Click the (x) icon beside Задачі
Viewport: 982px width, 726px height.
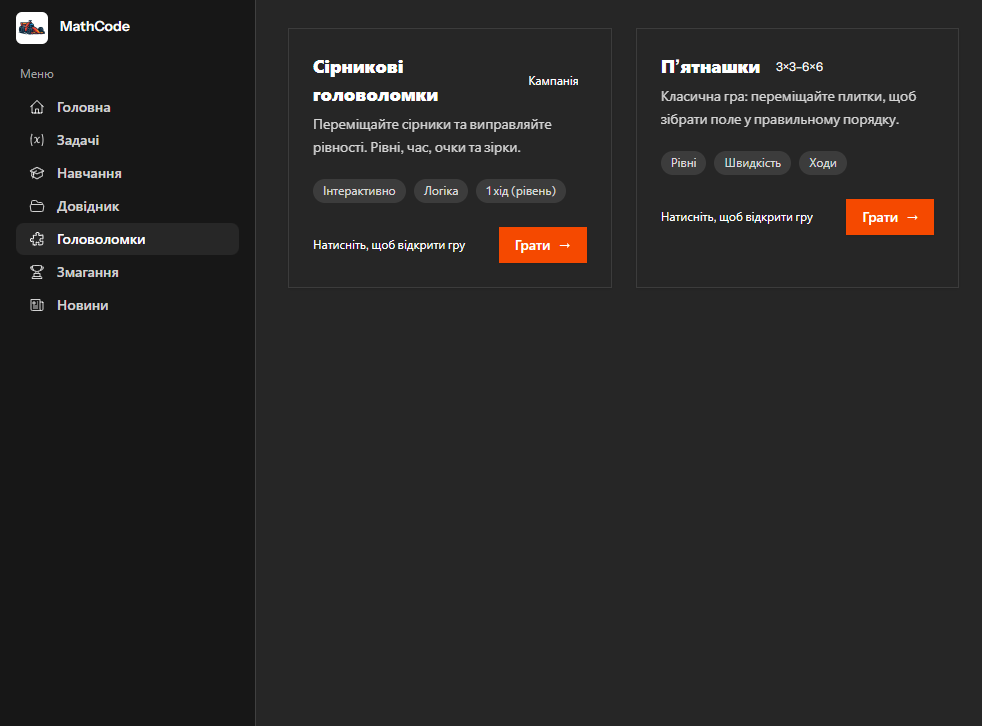tap(37, 140)
